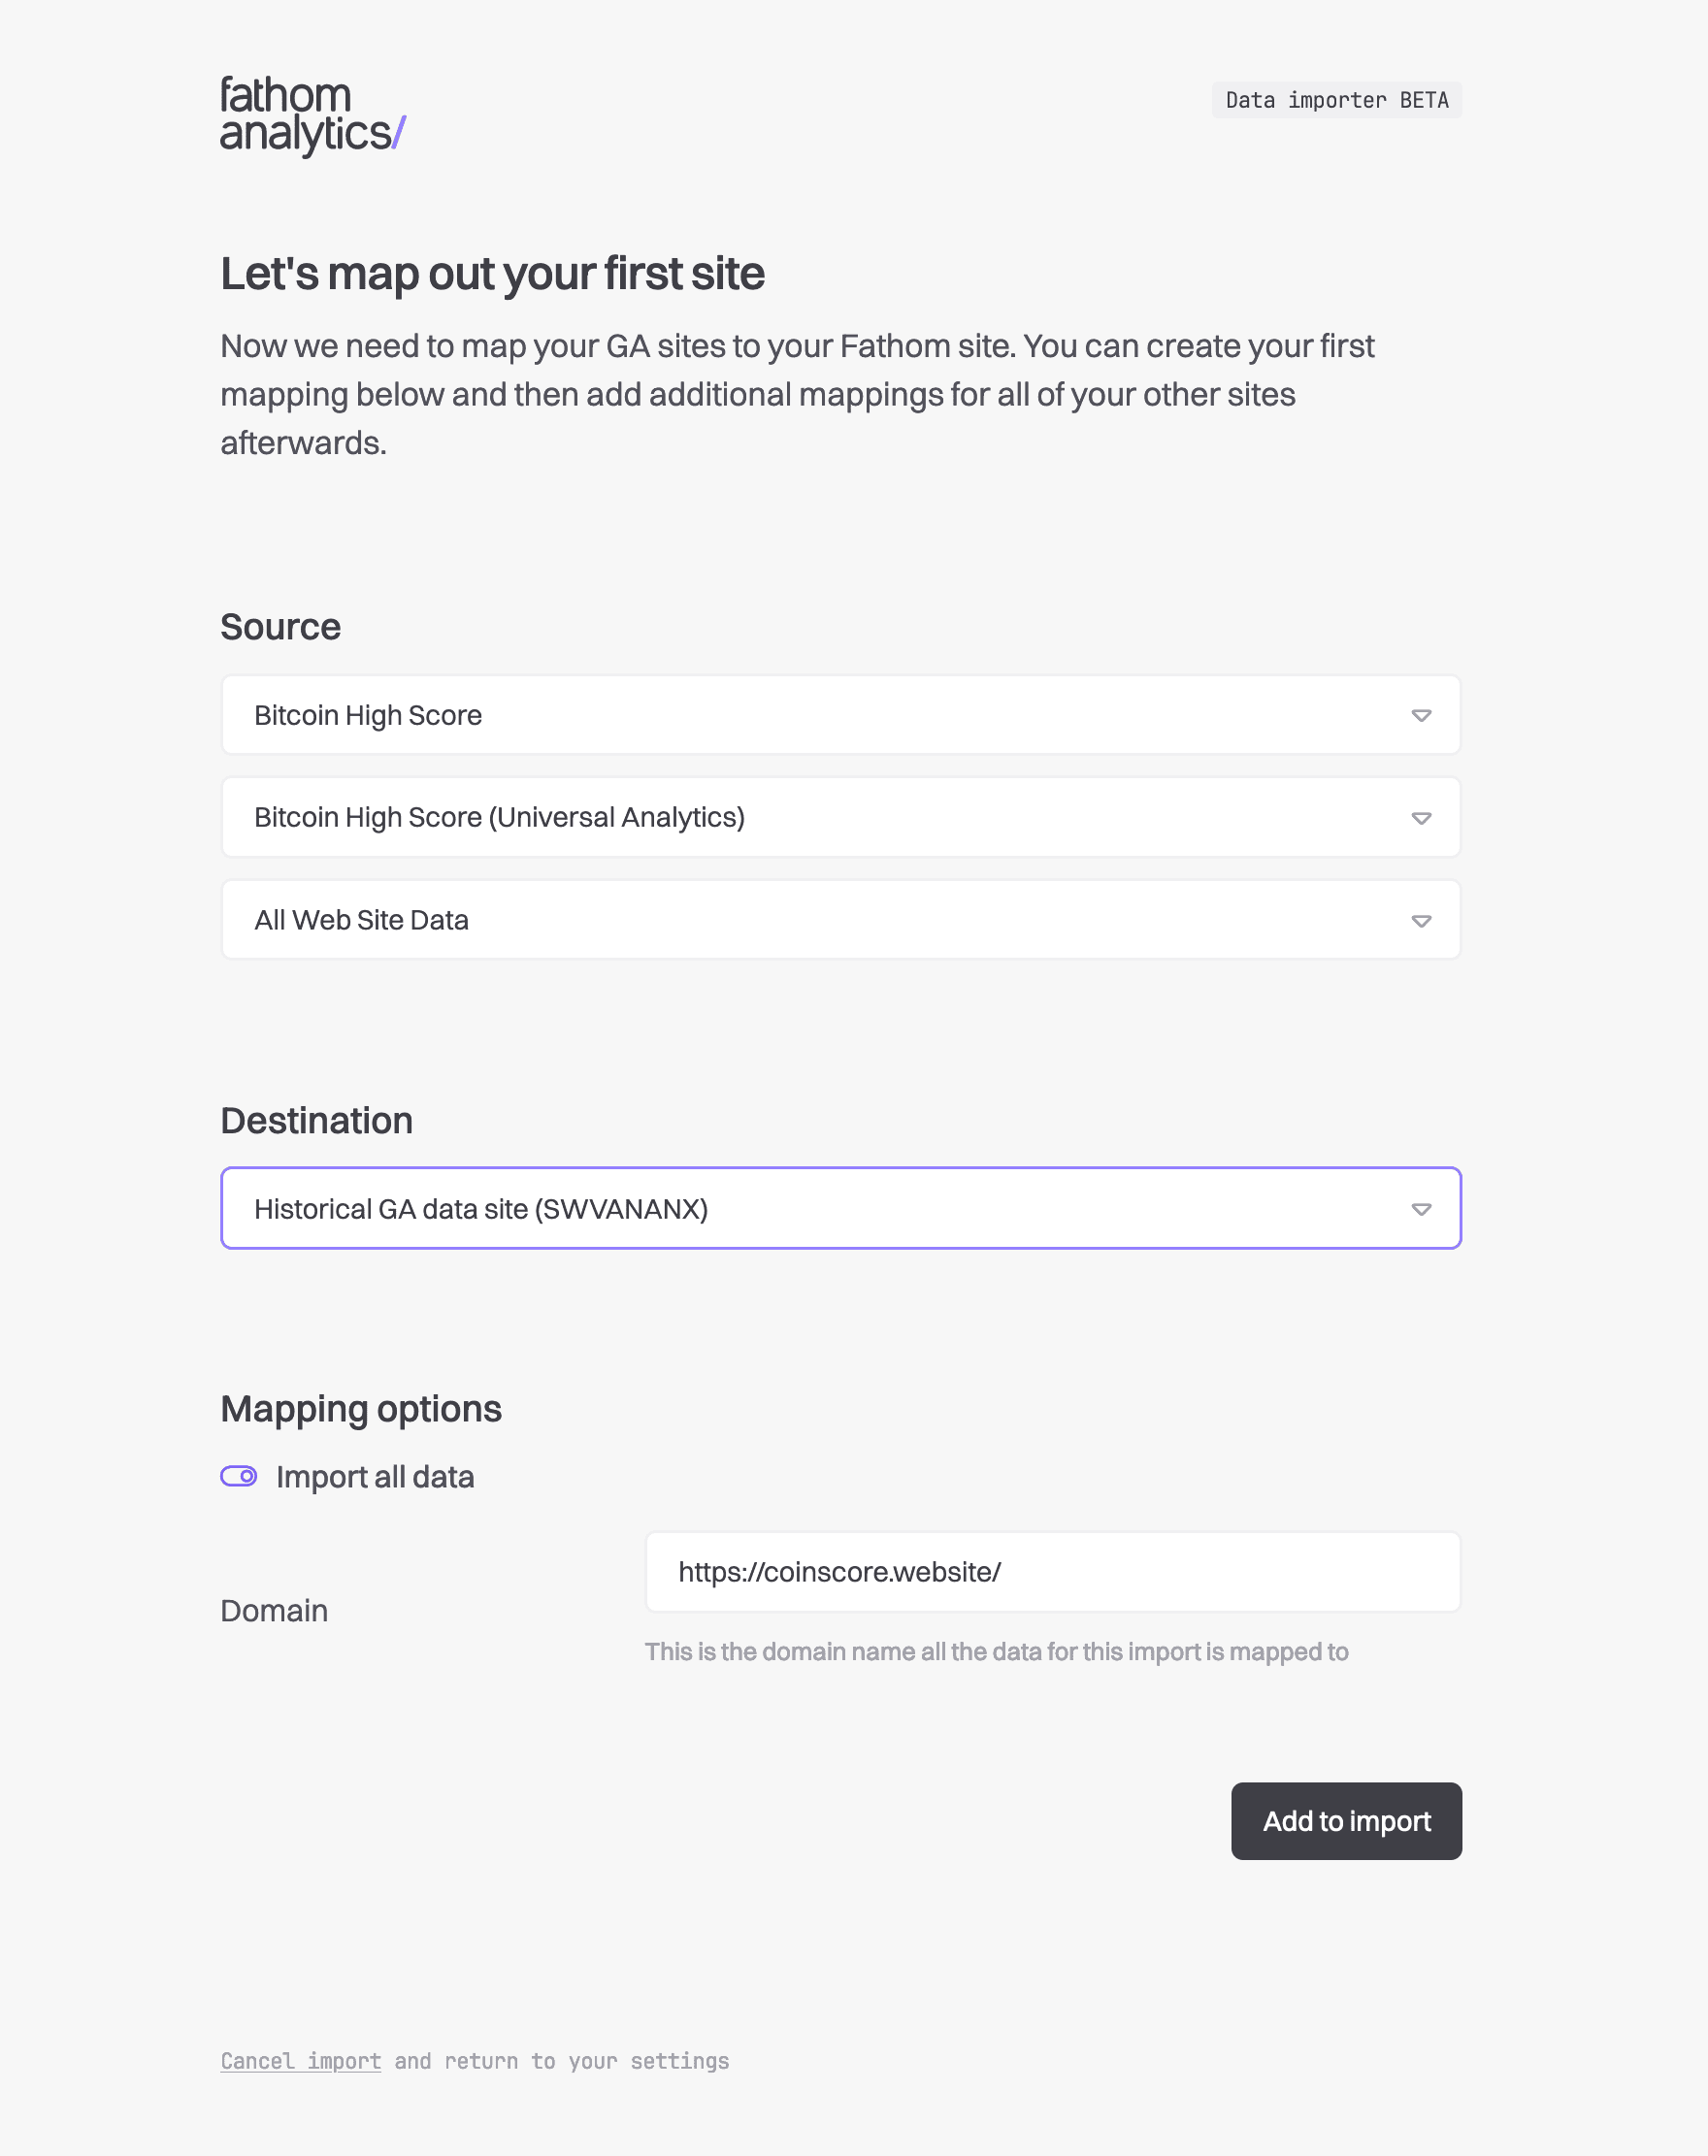Click the chevron on the Universal Analytics dropdown
This screenshot has height=2156, width=1708.
tap(1421, 817)
